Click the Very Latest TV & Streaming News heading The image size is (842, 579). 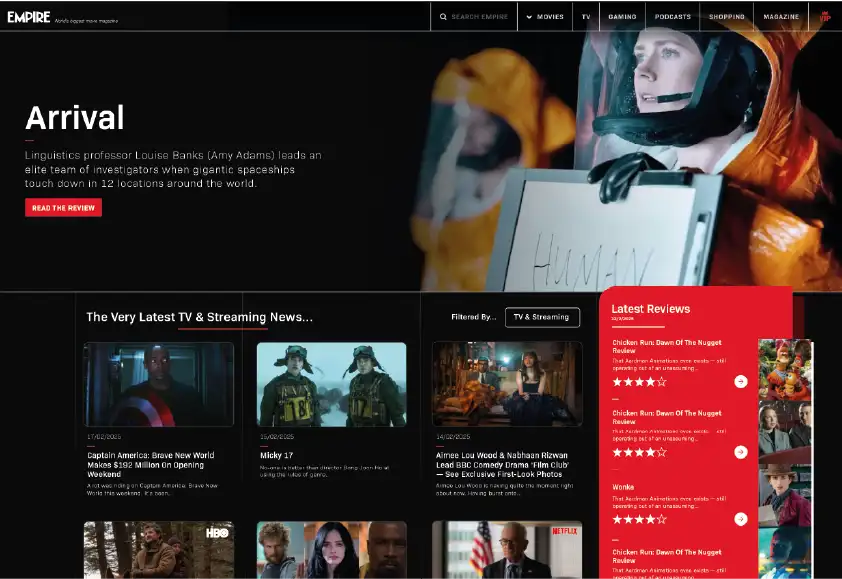tap(200, 317)
